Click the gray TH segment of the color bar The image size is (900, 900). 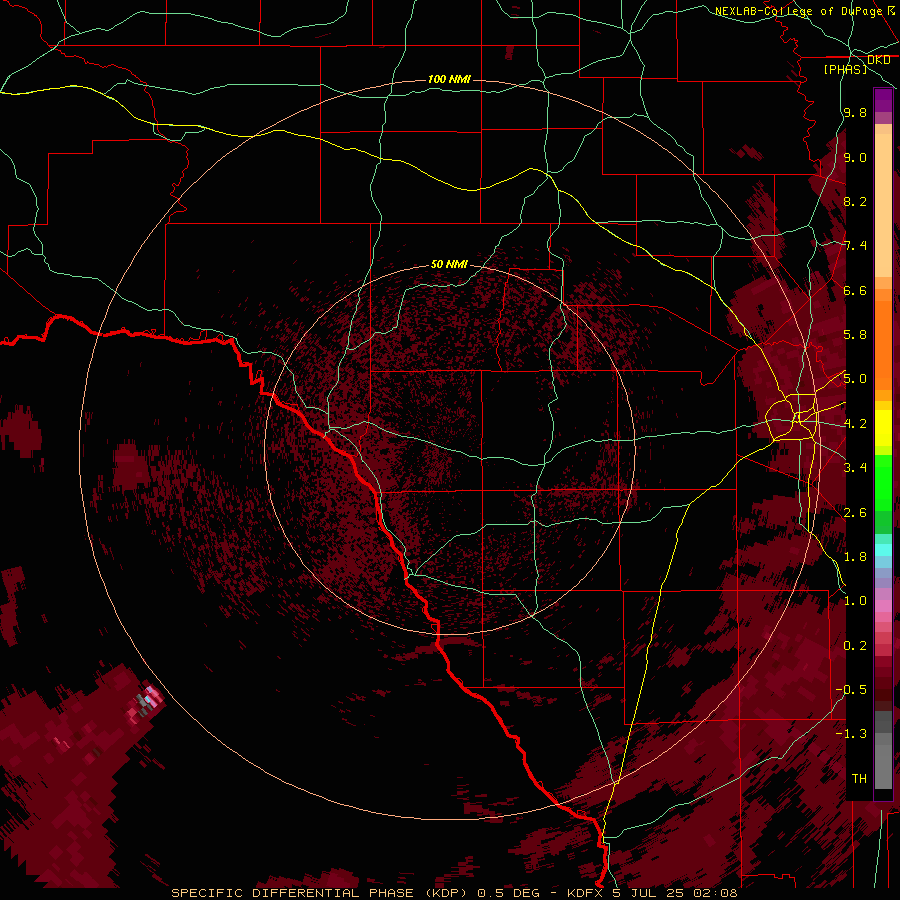tap(883, 766)
